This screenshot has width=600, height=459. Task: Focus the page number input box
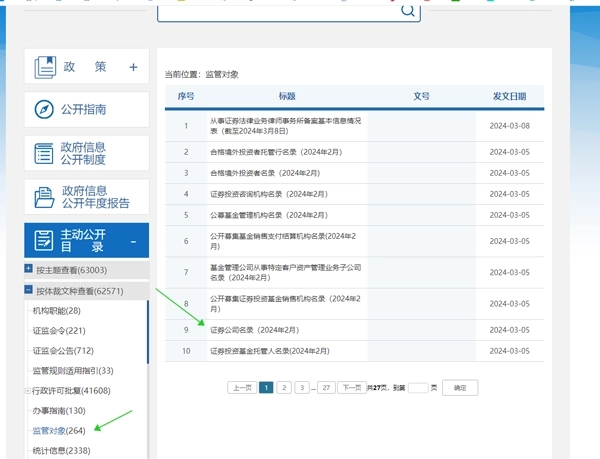click(x=417, y=387)
